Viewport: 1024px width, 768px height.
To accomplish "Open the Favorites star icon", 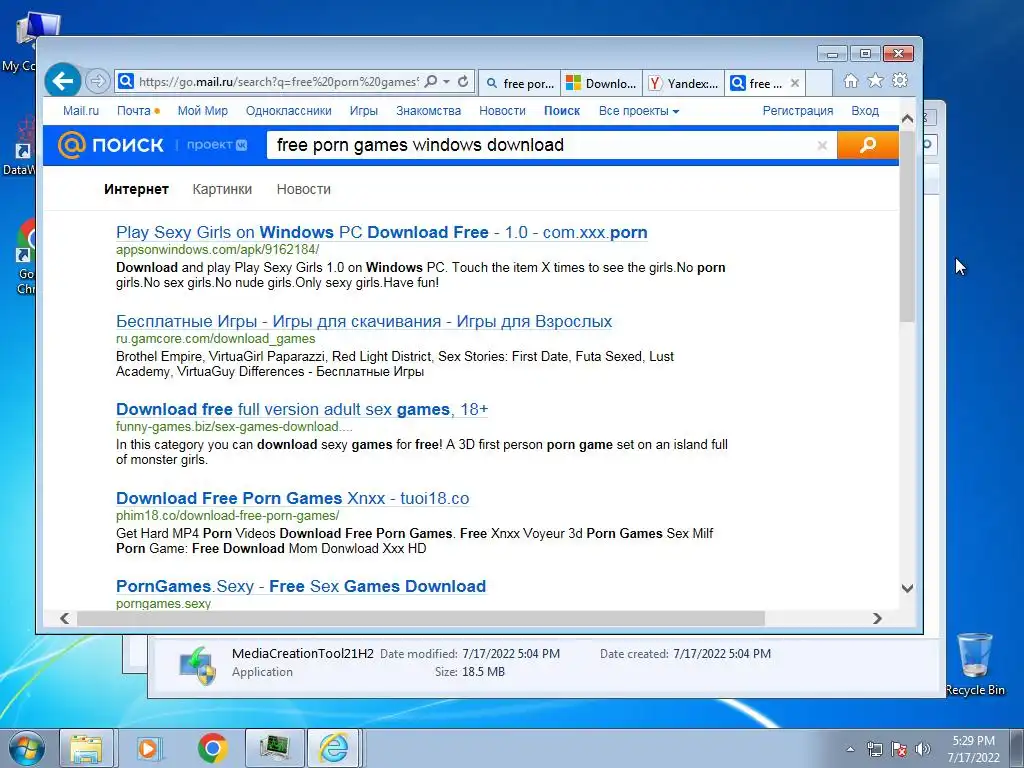I will tap(875, 80).
